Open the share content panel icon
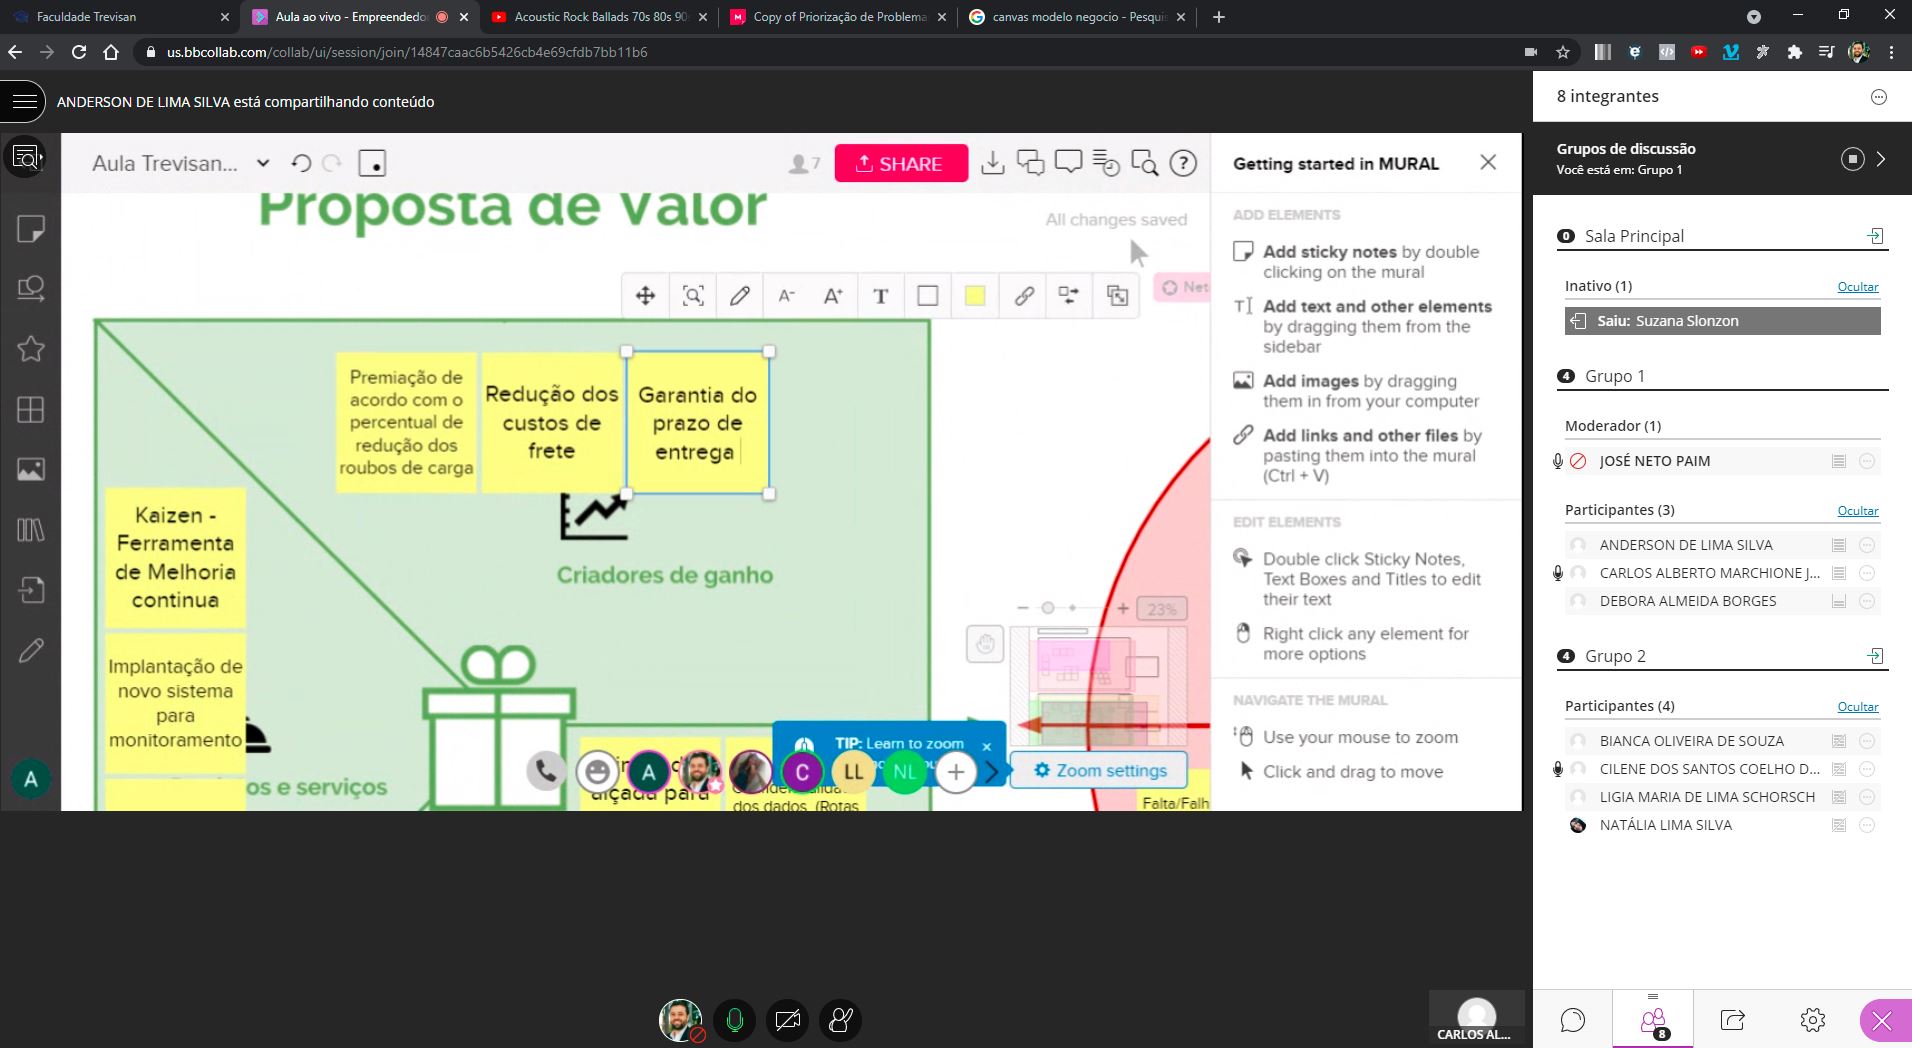The width and height of the screenshot is (1912, 1048). point(1732,1019)
